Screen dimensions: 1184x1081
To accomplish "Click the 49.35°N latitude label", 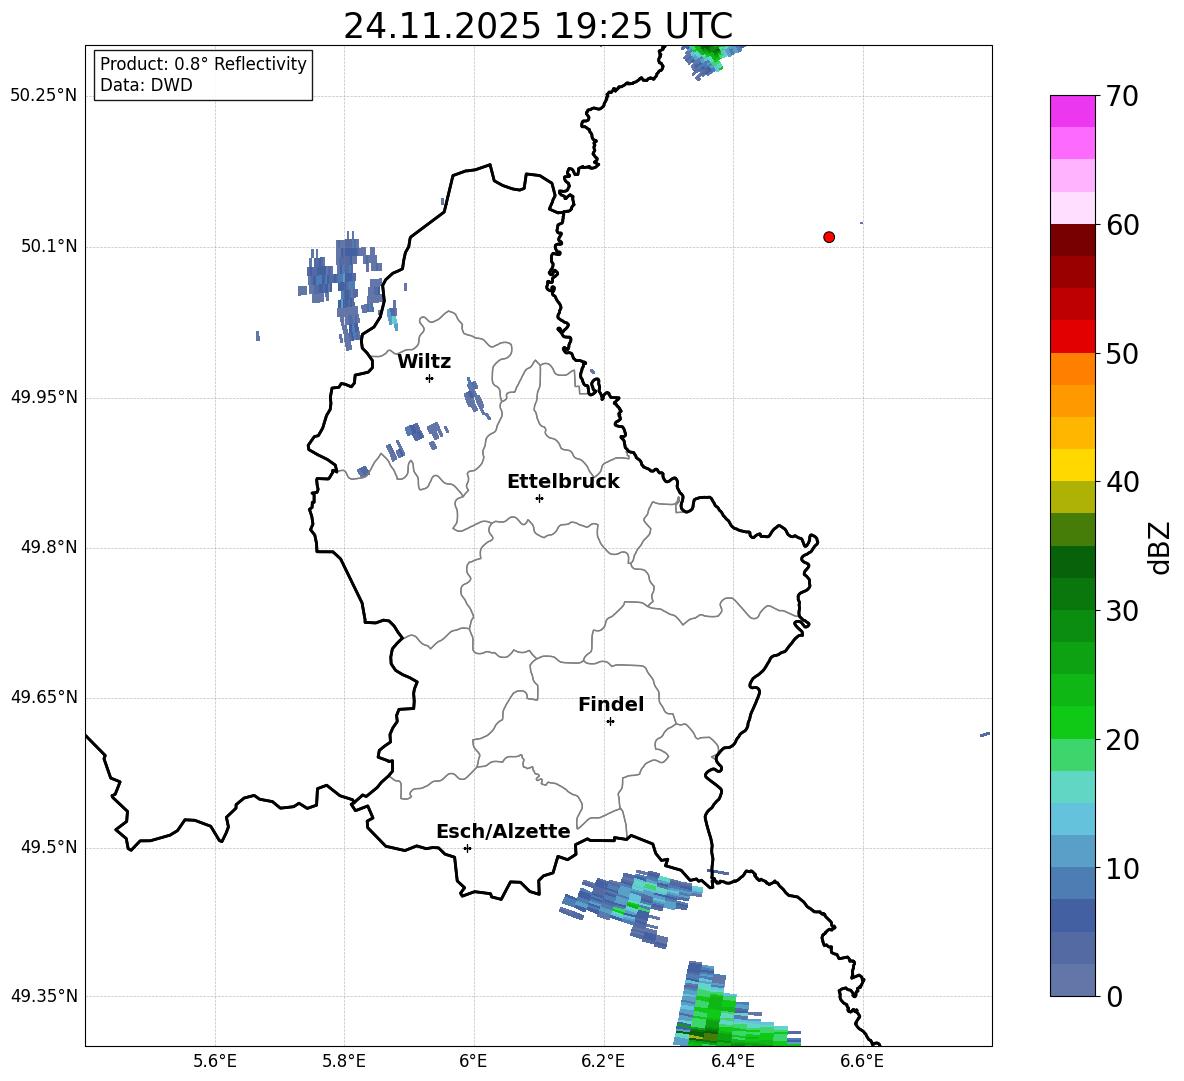I will coord(43,996).
